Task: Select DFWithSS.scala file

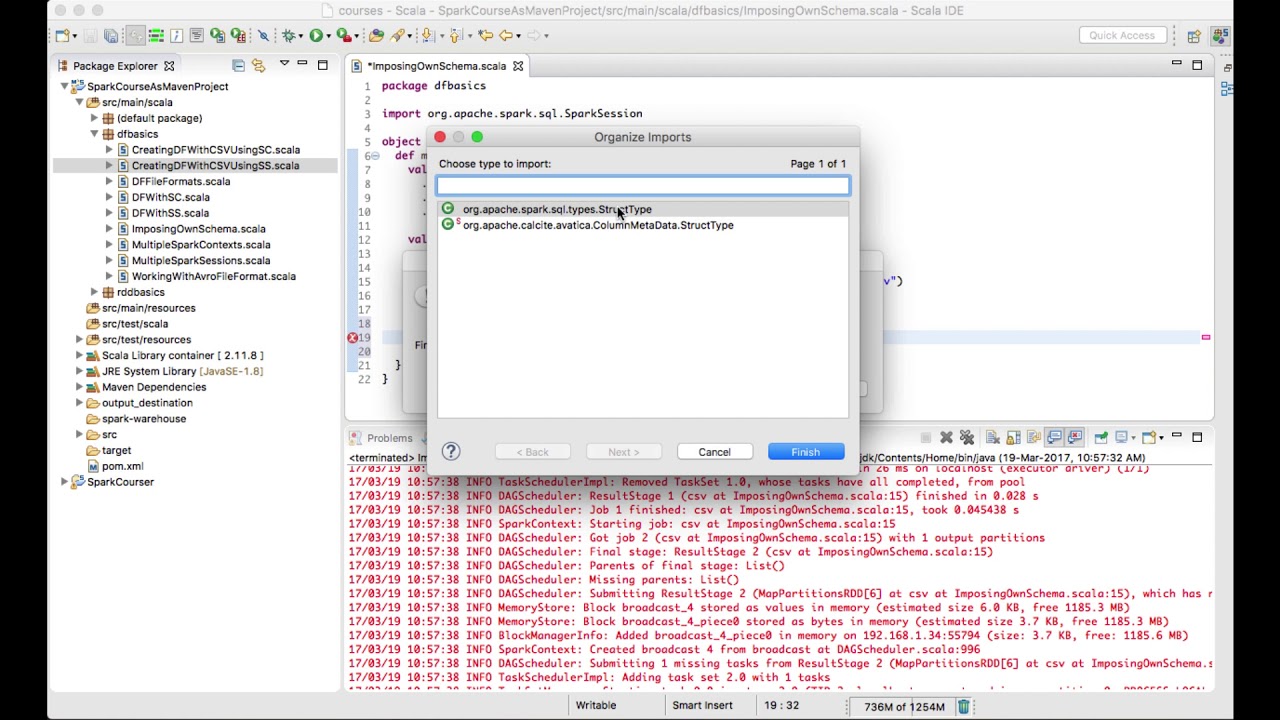Action: [170, 213]
